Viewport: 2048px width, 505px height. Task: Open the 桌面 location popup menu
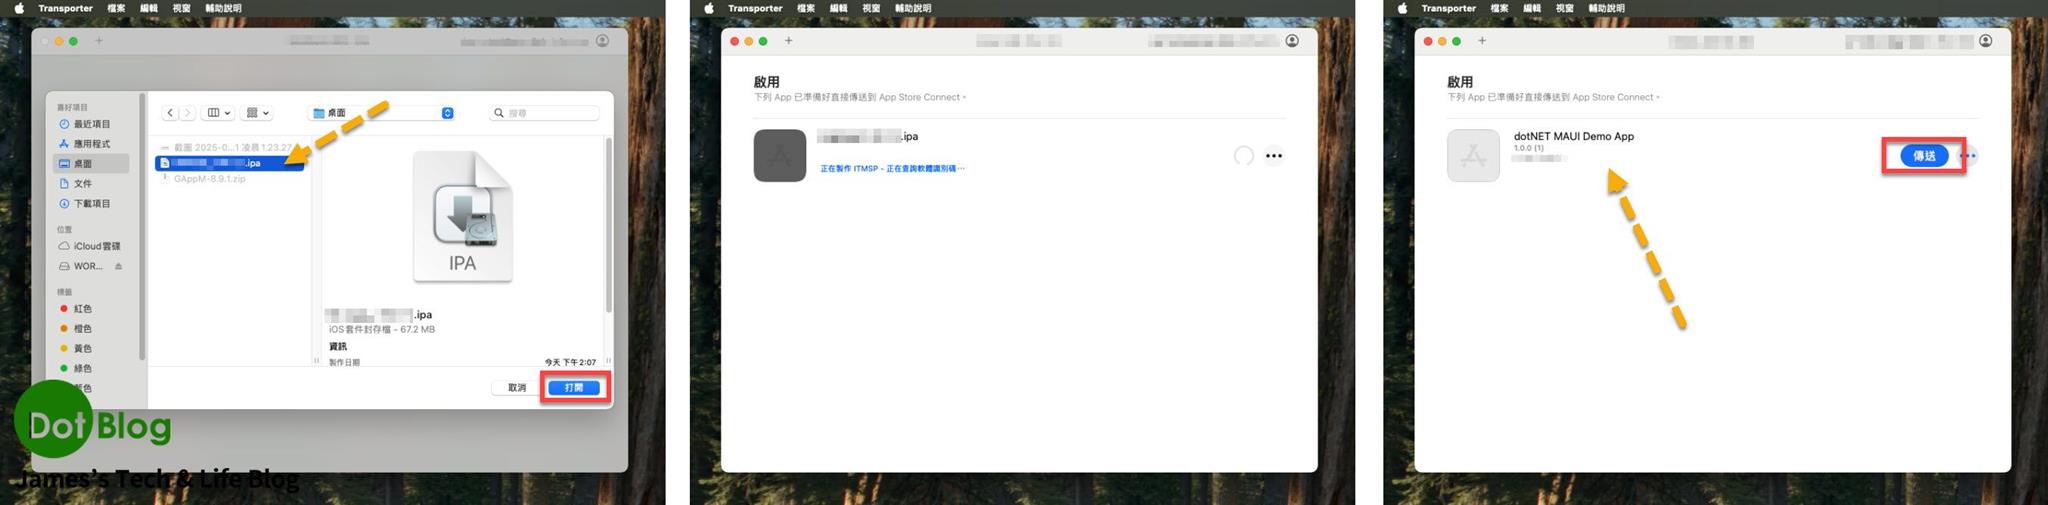383,113
